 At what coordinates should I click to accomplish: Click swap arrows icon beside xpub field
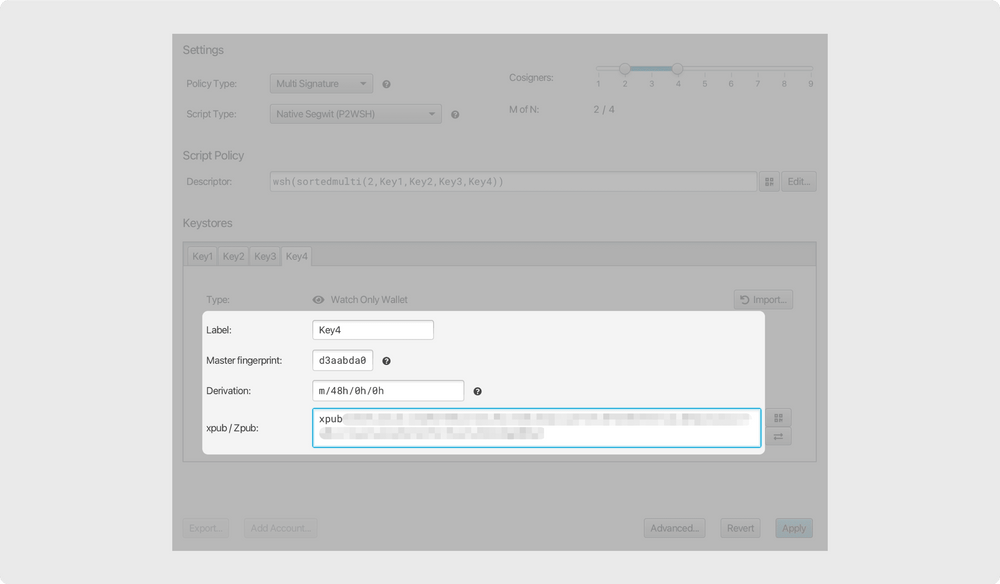coord(778,437)
